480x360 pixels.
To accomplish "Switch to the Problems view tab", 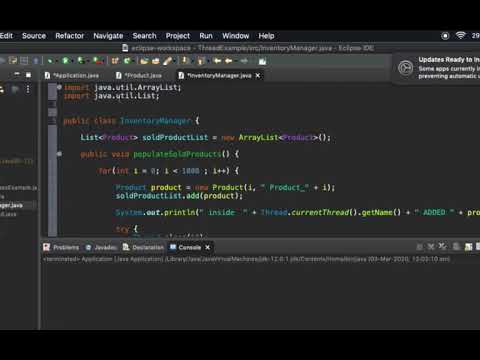I will pos(61,247).
